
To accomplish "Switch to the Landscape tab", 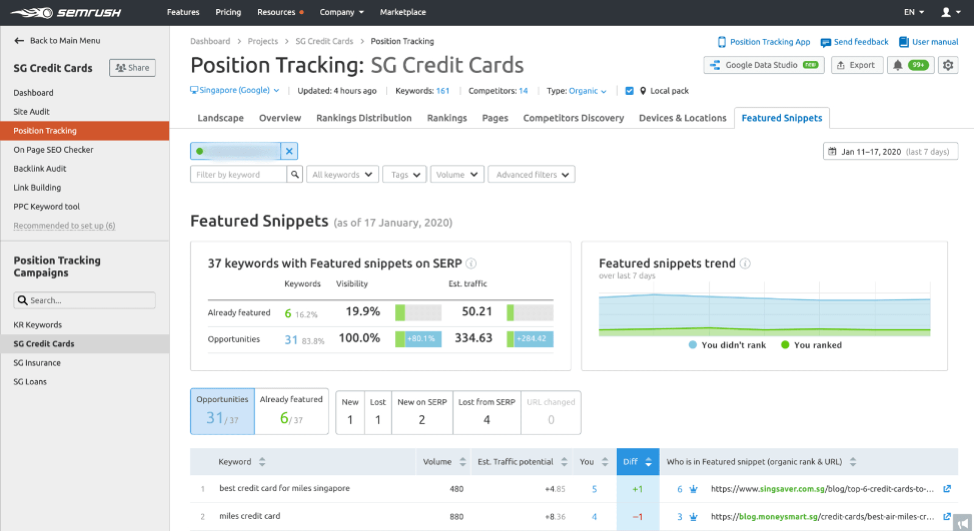I will tap(221, 118).
